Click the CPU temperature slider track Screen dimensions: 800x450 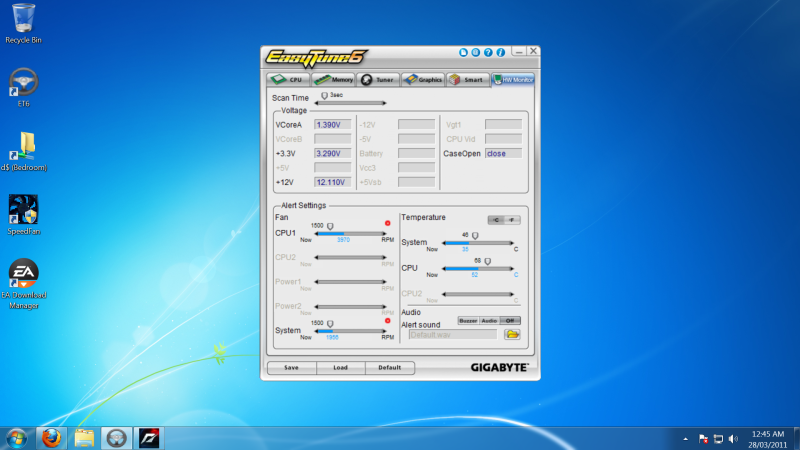[x=478, y=268]
